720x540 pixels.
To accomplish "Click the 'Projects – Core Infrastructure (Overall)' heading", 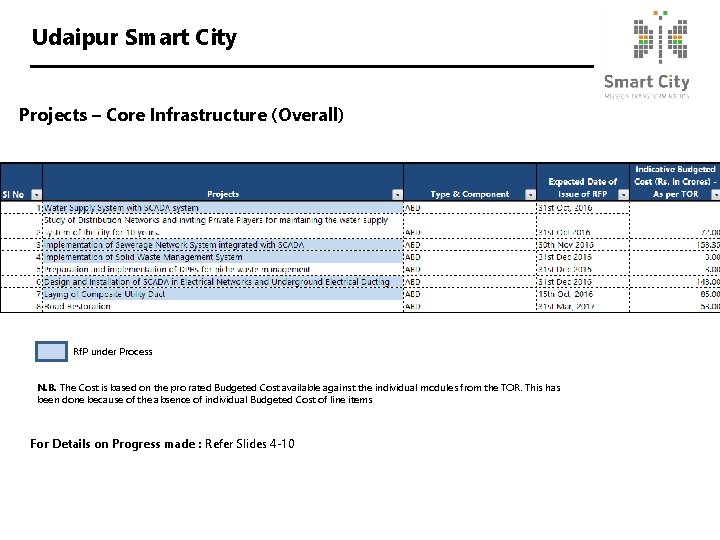I will (x=181, y=115).
